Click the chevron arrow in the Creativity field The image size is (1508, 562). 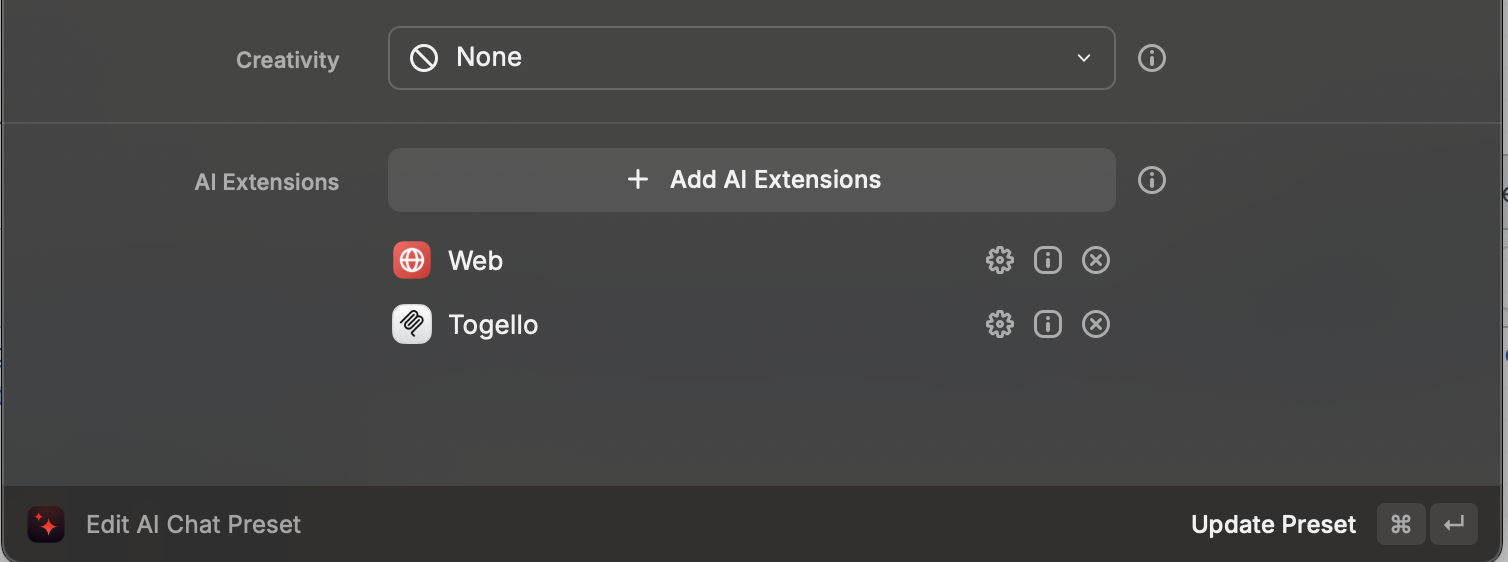pyautogui.click(x=1084, y=58)
